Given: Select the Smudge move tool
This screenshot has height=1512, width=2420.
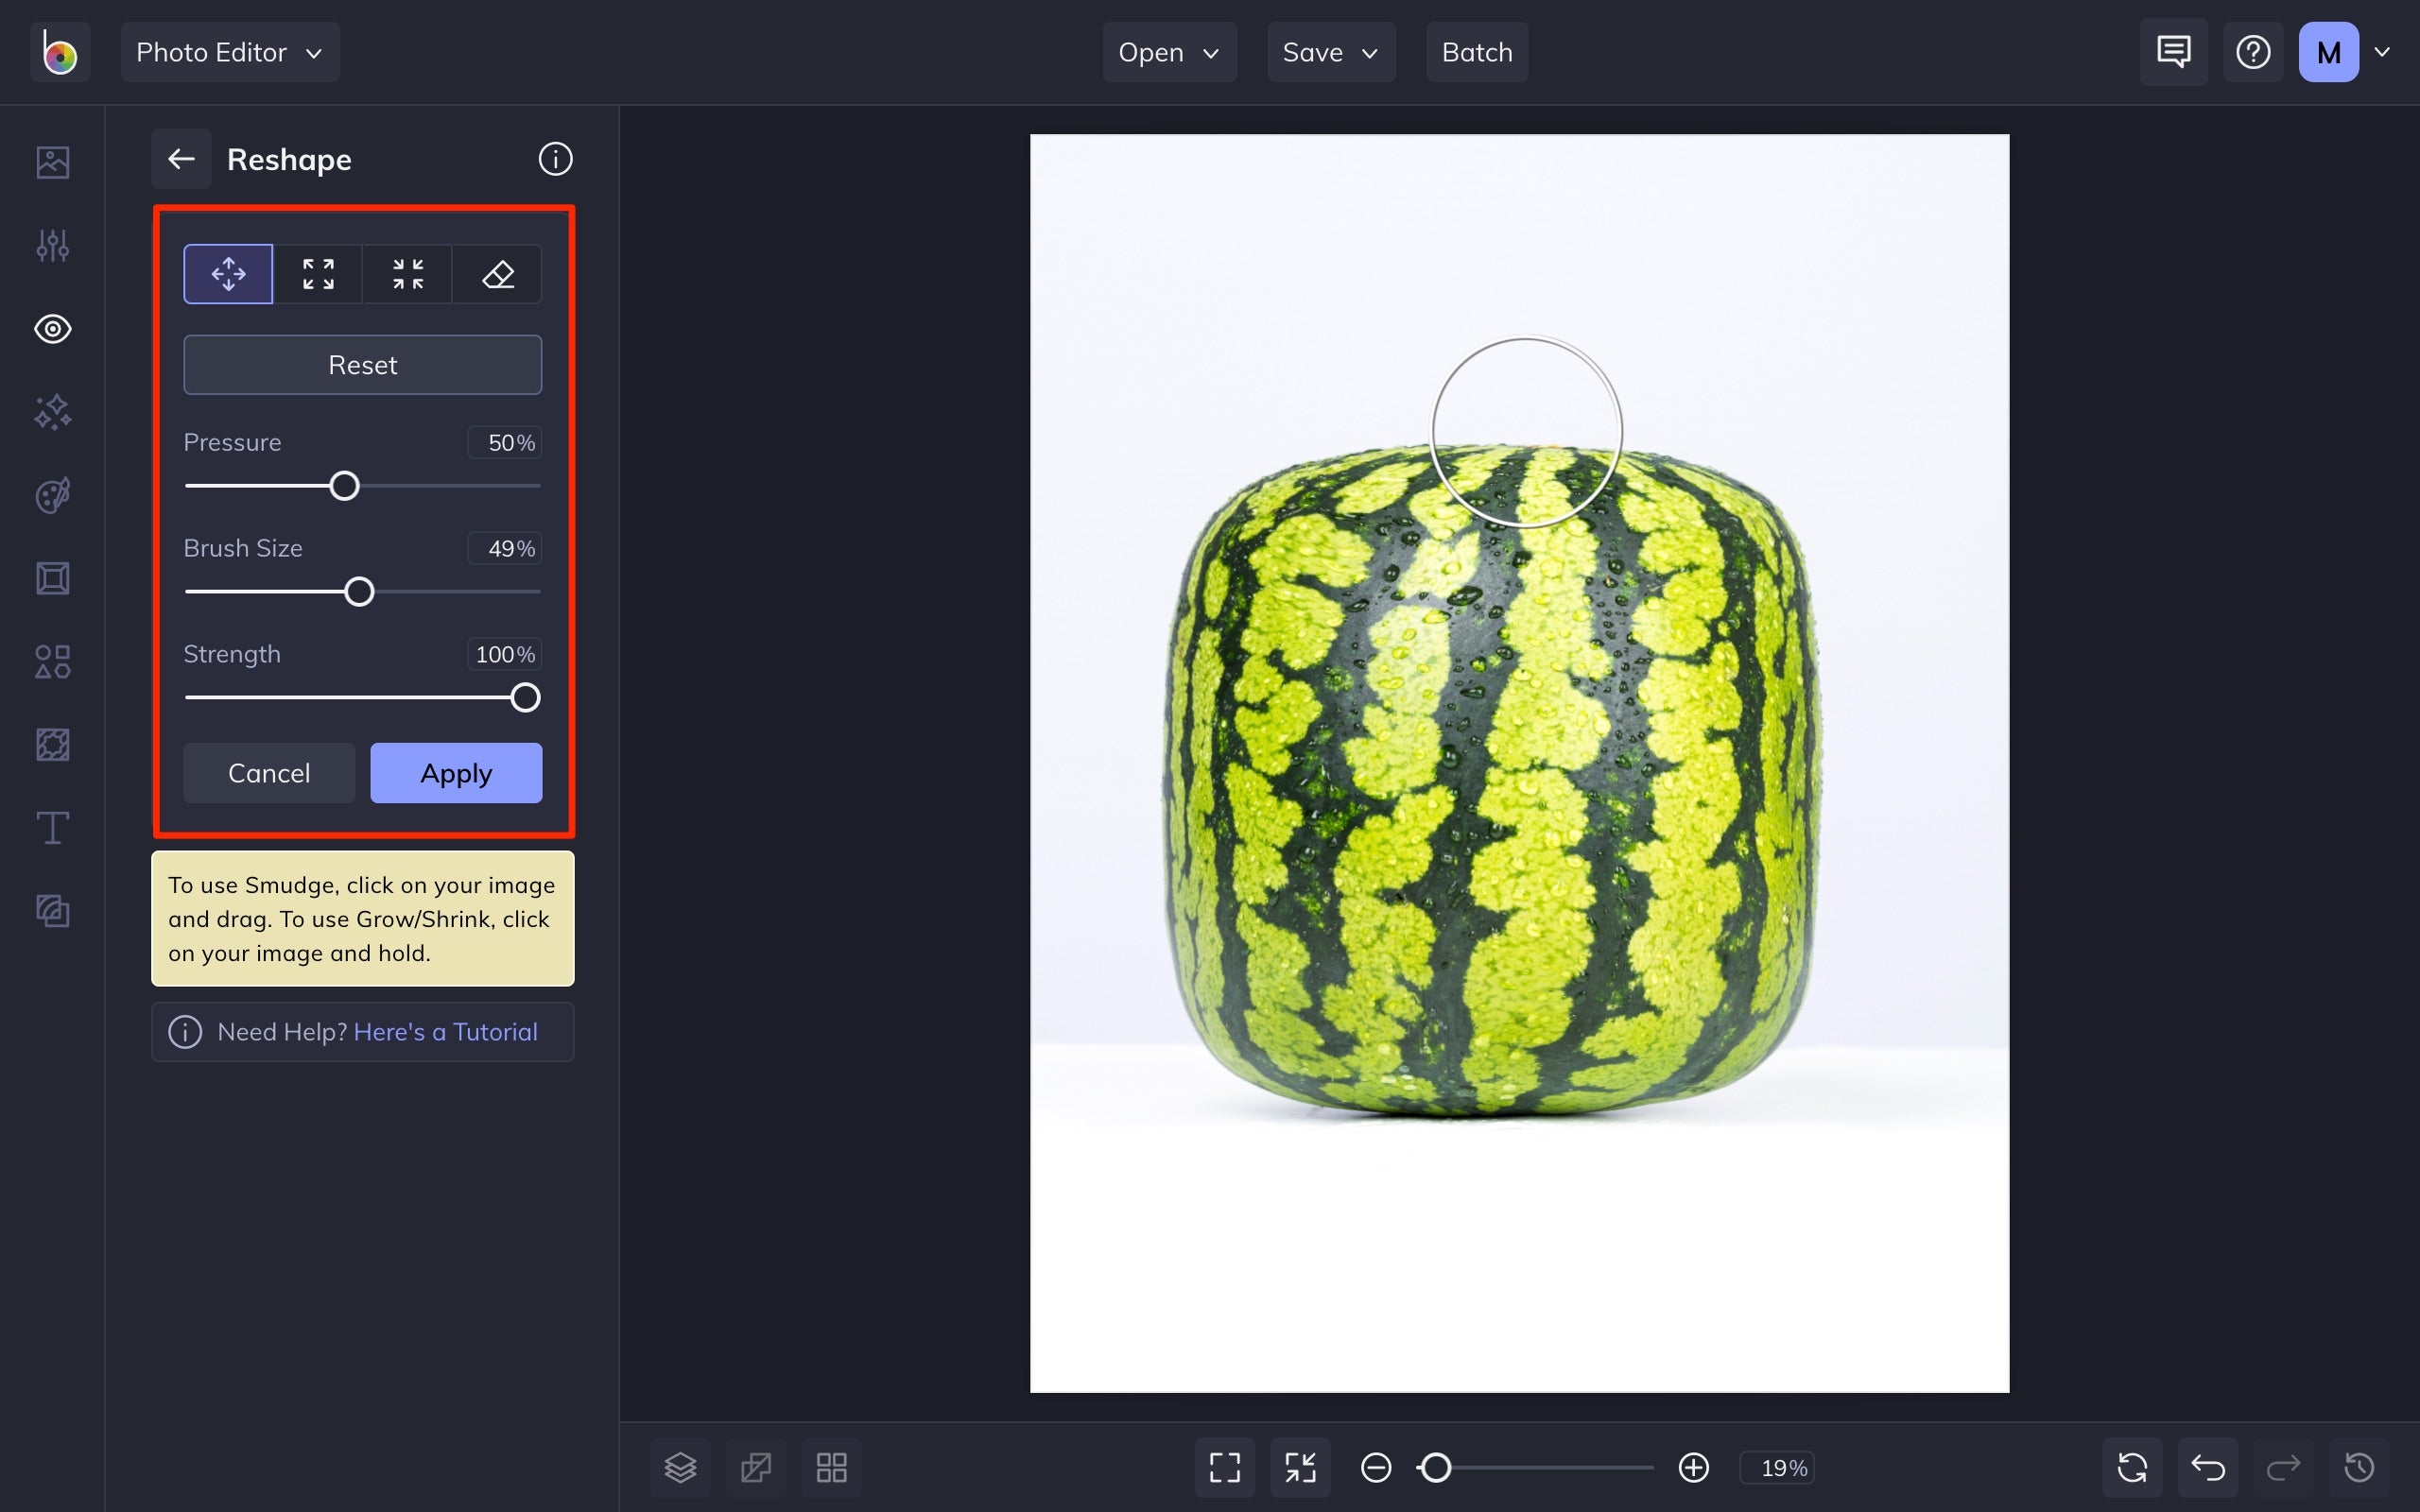Looking at the screenshot, I should pyautogui.click(x=228, y=273).
